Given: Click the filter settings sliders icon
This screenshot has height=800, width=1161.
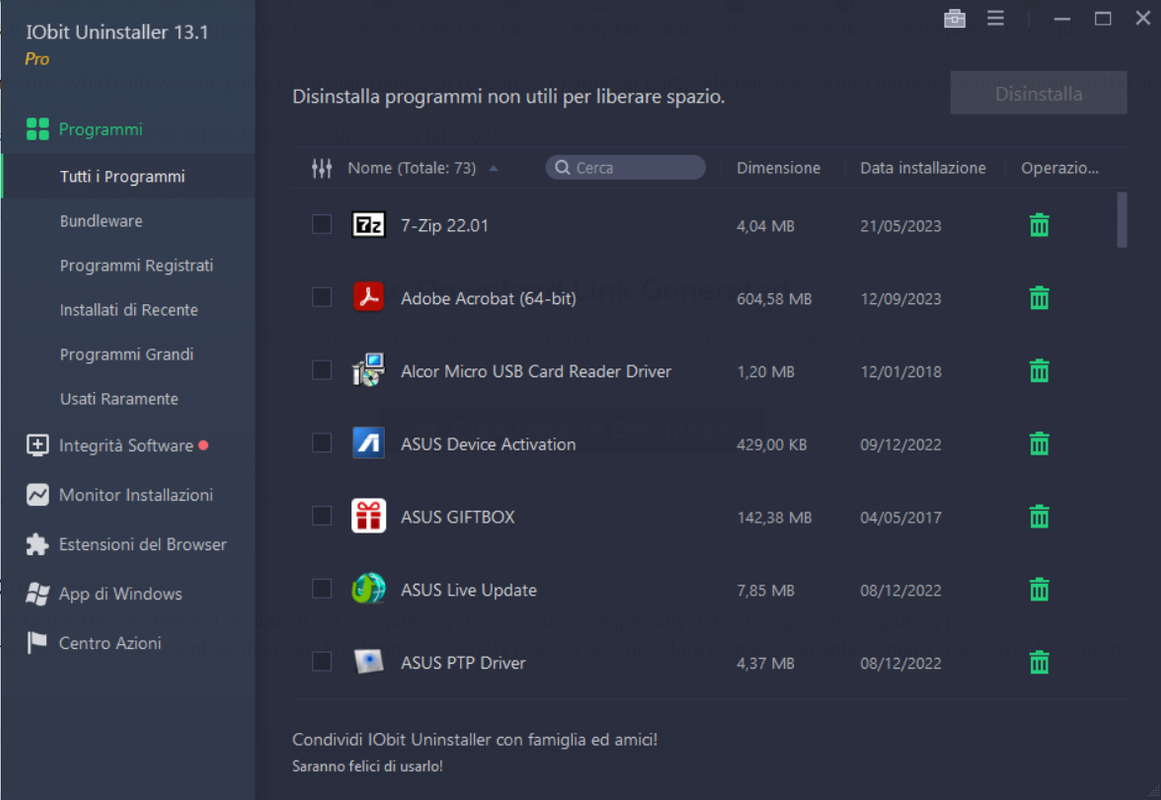Looking at the screenshot, I should coord(321,168).
